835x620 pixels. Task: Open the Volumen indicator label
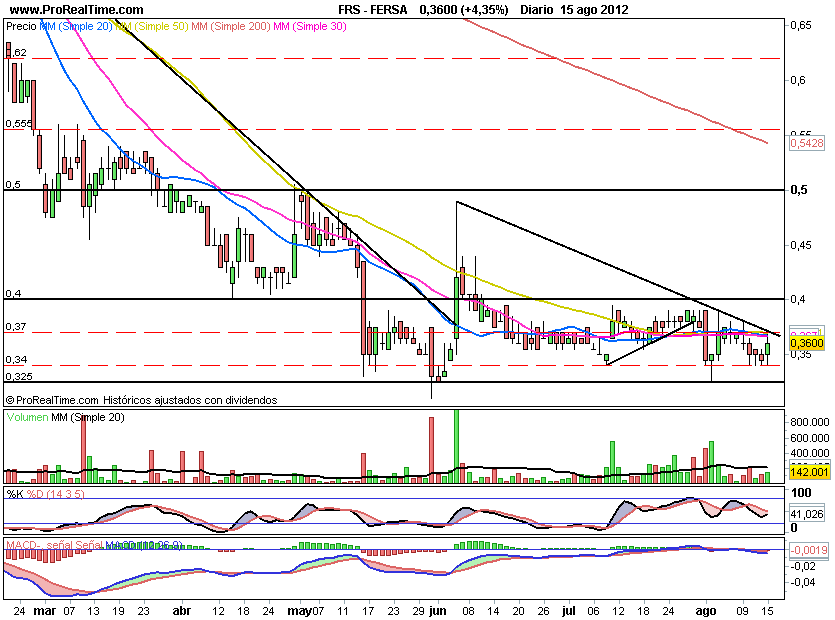(x=27, y=416)
